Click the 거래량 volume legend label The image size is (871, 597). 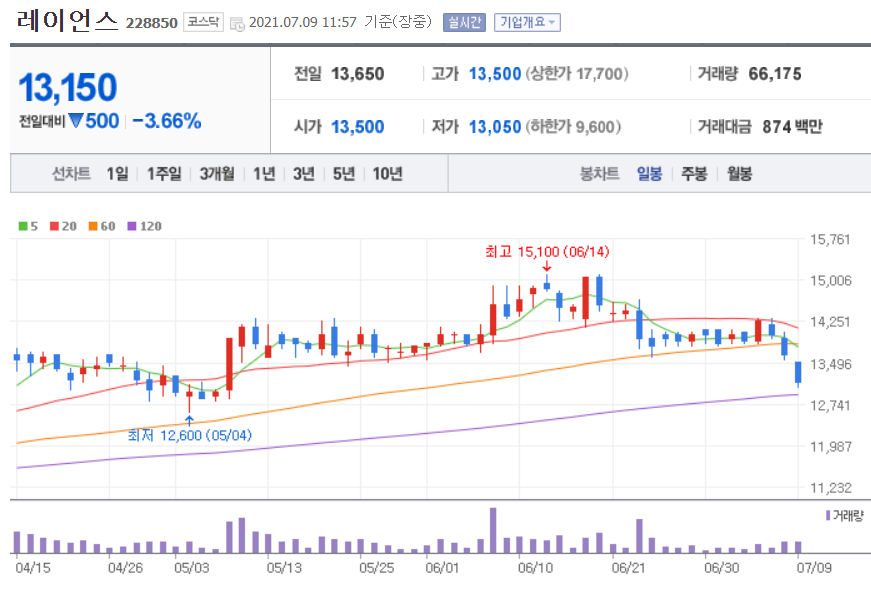click(x=844, y=516)
